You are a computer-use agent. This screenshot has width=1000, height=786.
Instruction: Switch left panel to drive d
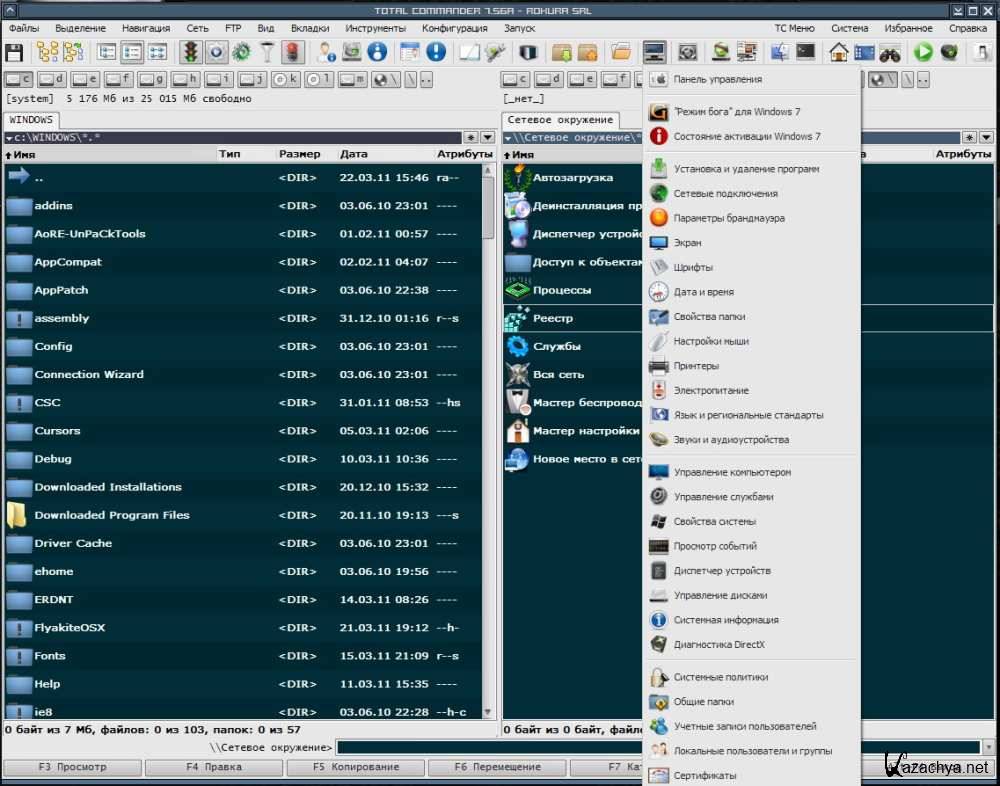coord(52,79)
